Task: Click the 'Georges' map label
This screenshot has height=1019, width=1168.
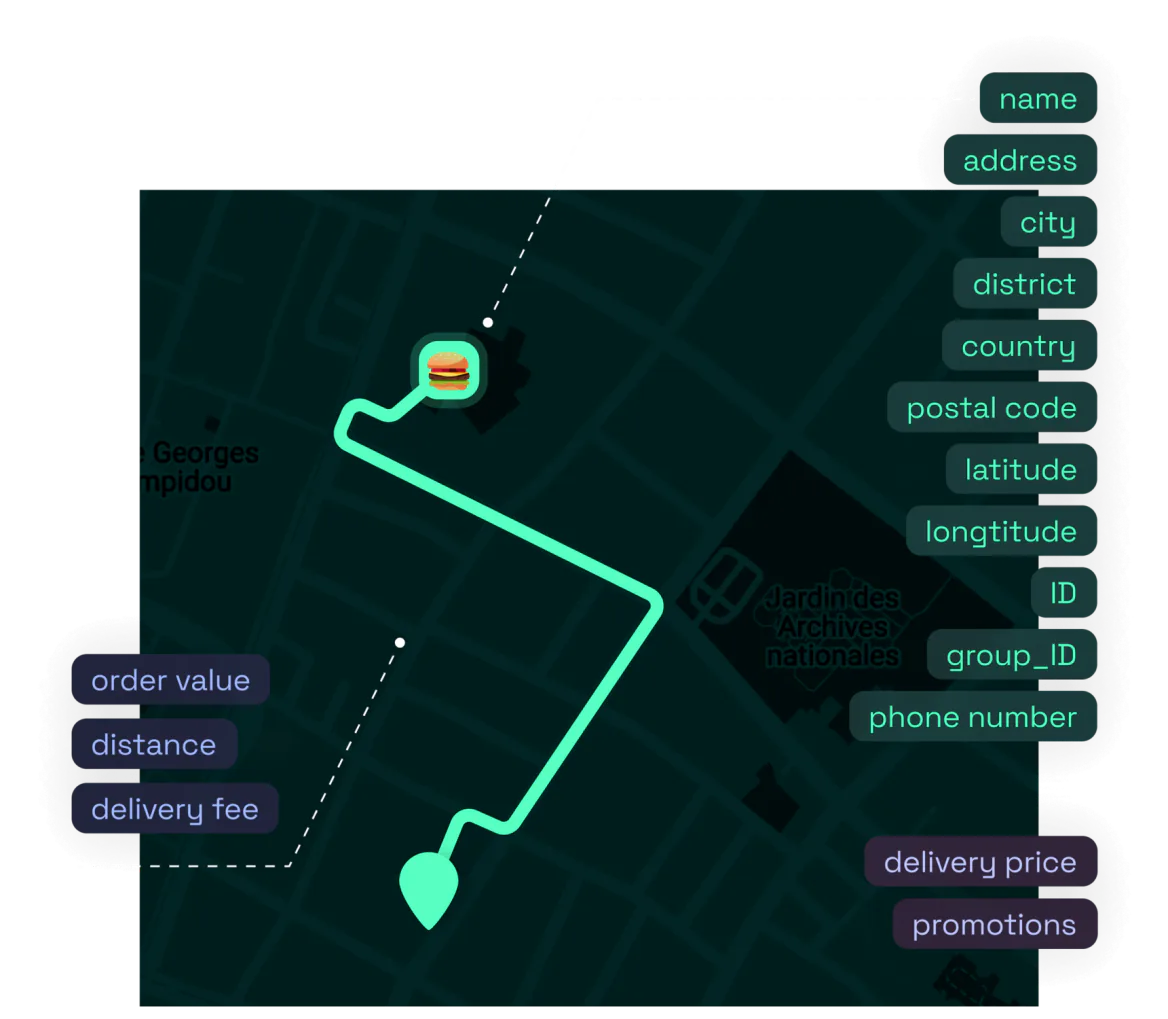Action: tap(206, 452)
